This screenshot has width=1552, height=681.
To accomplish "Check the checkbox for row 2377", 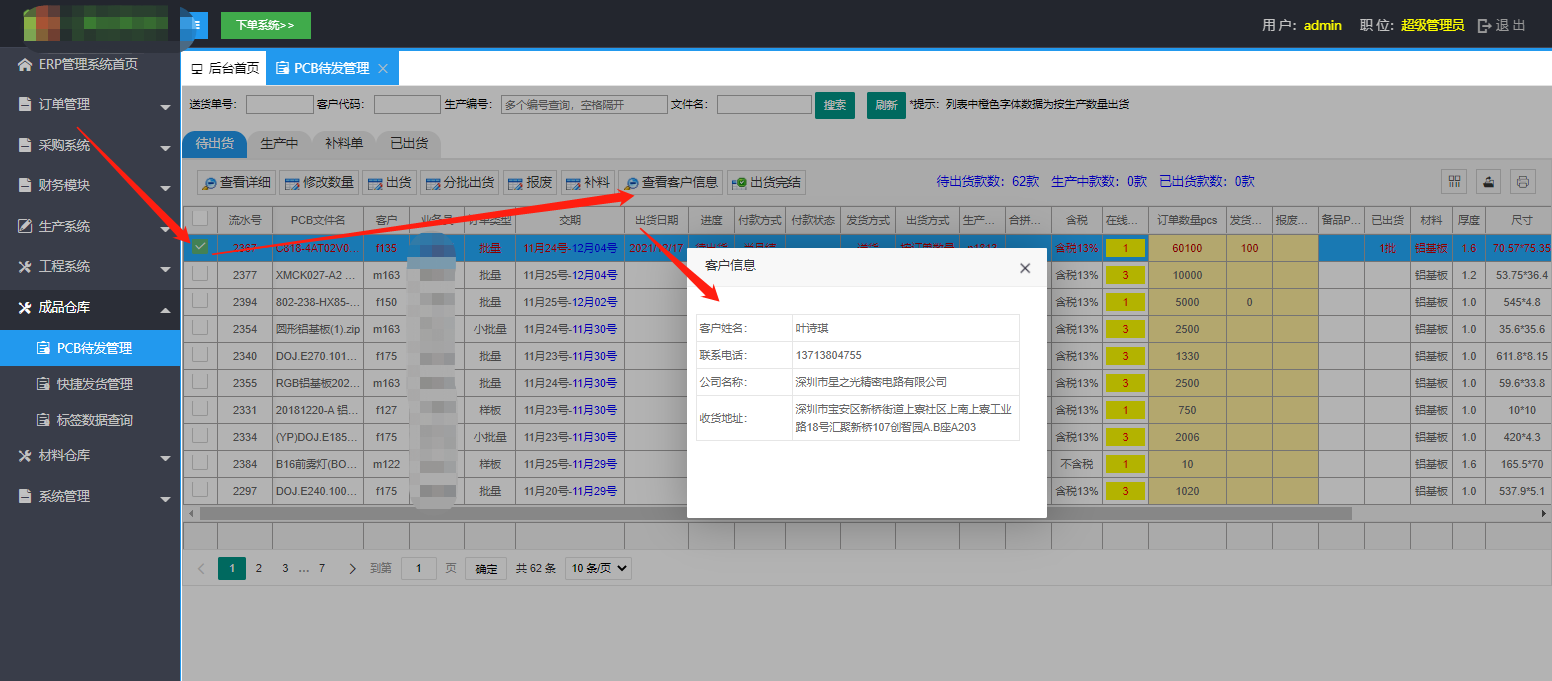I will pyautogui.click(x=200, y=274).
